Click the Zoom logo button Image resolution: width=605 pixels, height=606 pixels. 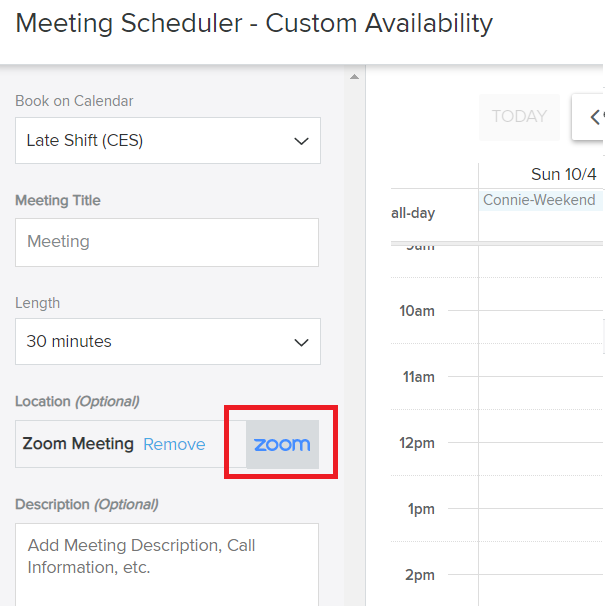(282, 444)
